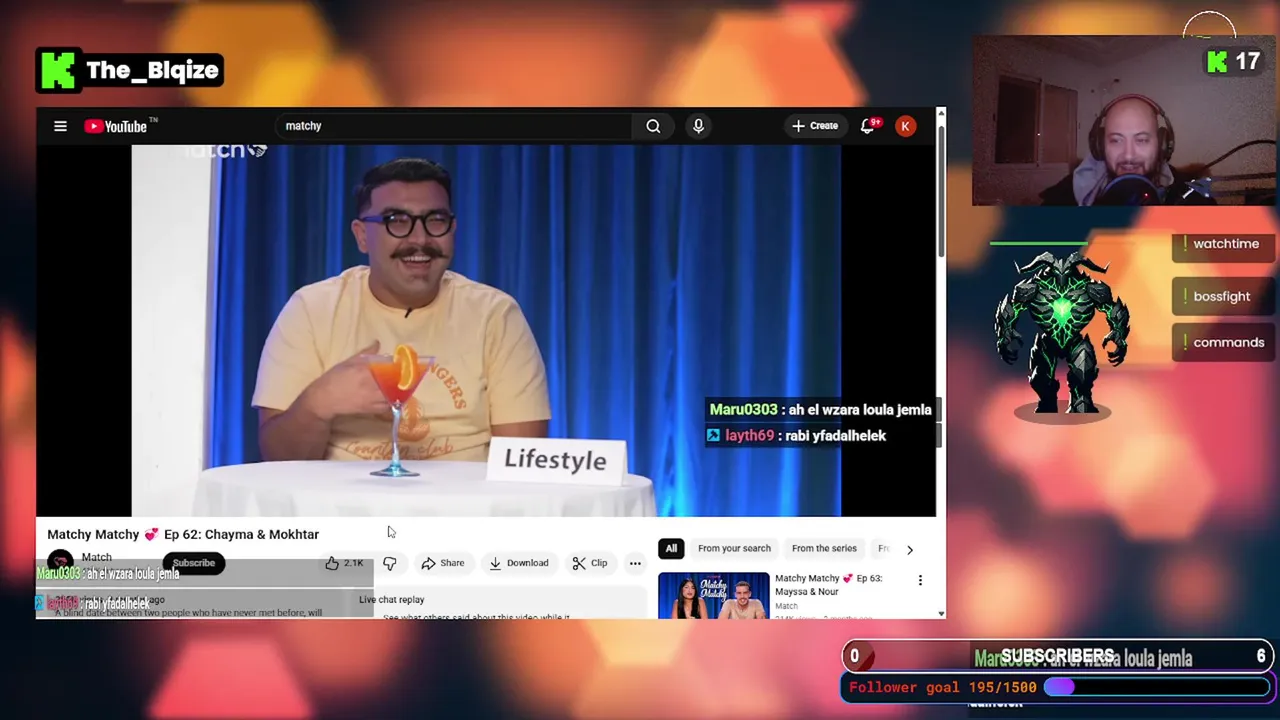The width and height of the screenshot is (1280, 720).
Task: Click The_Blqize streamer name
Action: point(152,70)
